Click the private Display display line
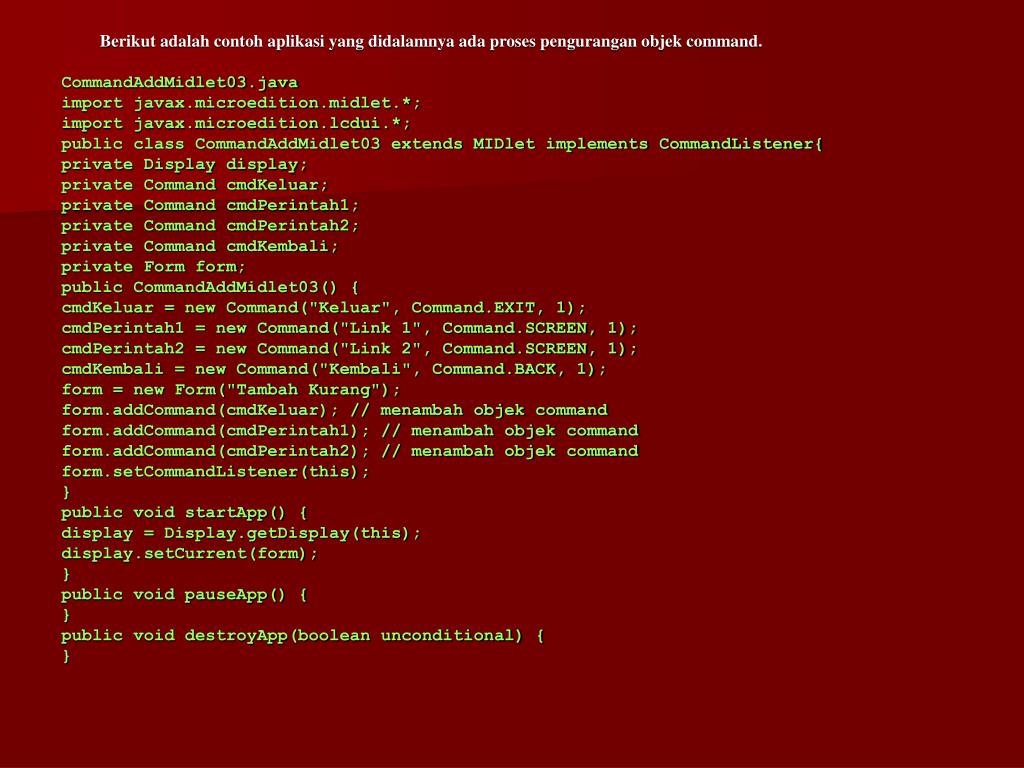The width and height of the screenshot is (1024, 768). pyautogui.click(x=184, y=165)
